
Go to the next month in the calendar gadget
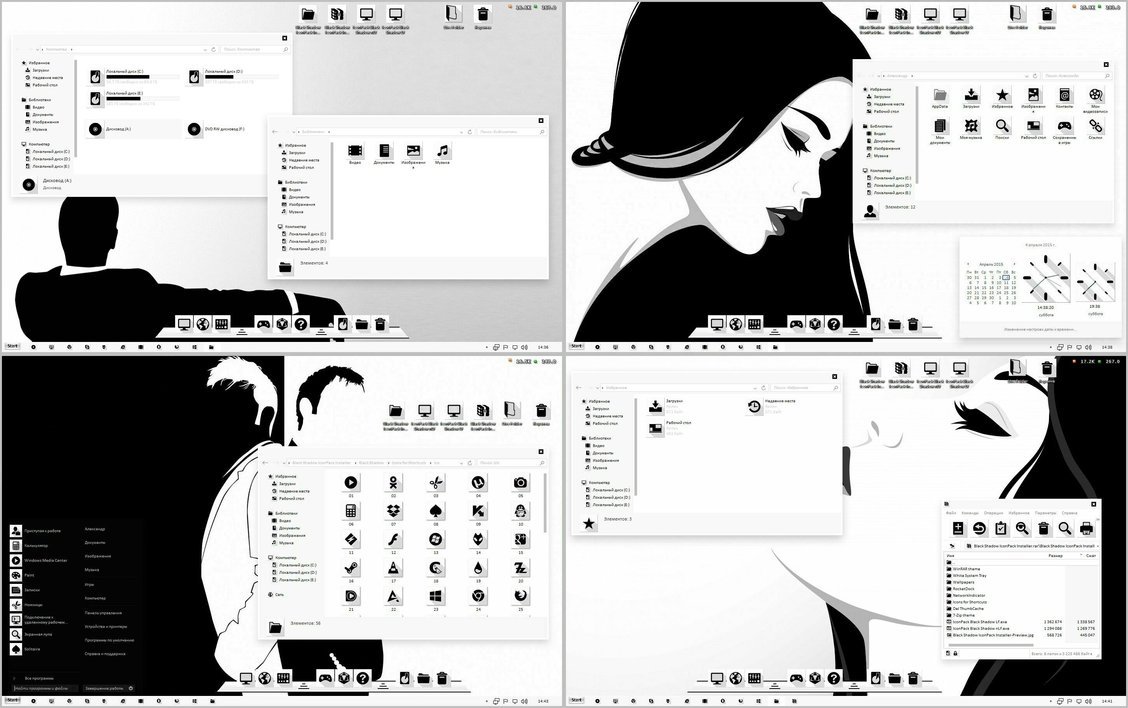(1015, 264)
